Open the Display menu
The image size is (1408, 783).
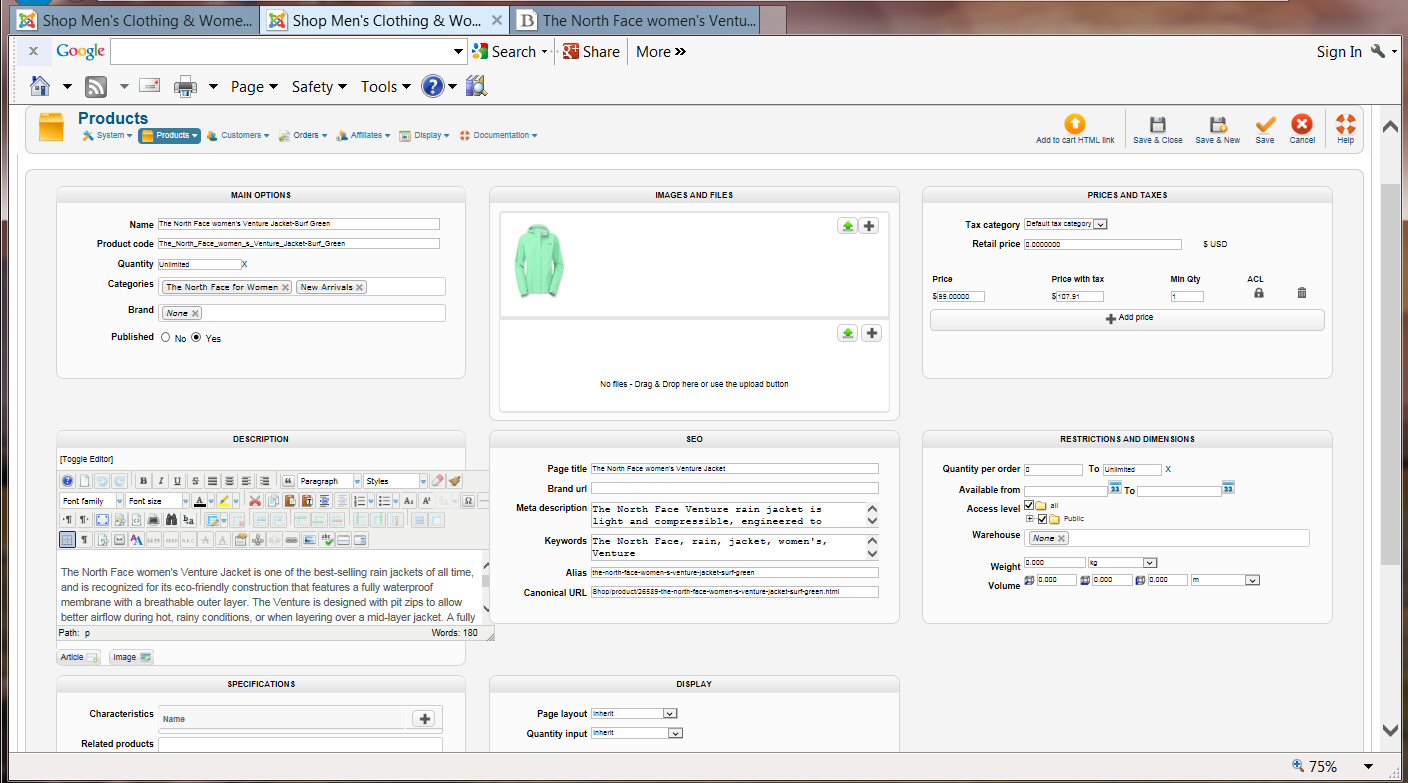tap(425, 136)
